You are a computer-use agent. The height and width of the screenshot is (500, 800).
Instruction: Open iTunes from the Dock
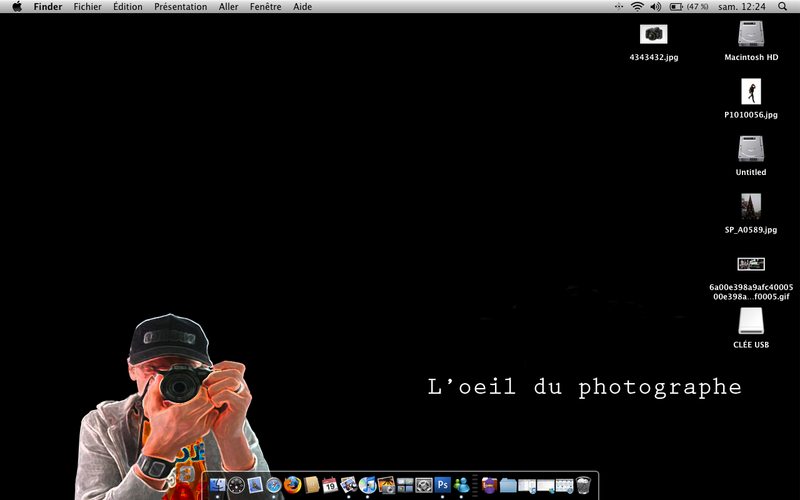coord(367,485)
